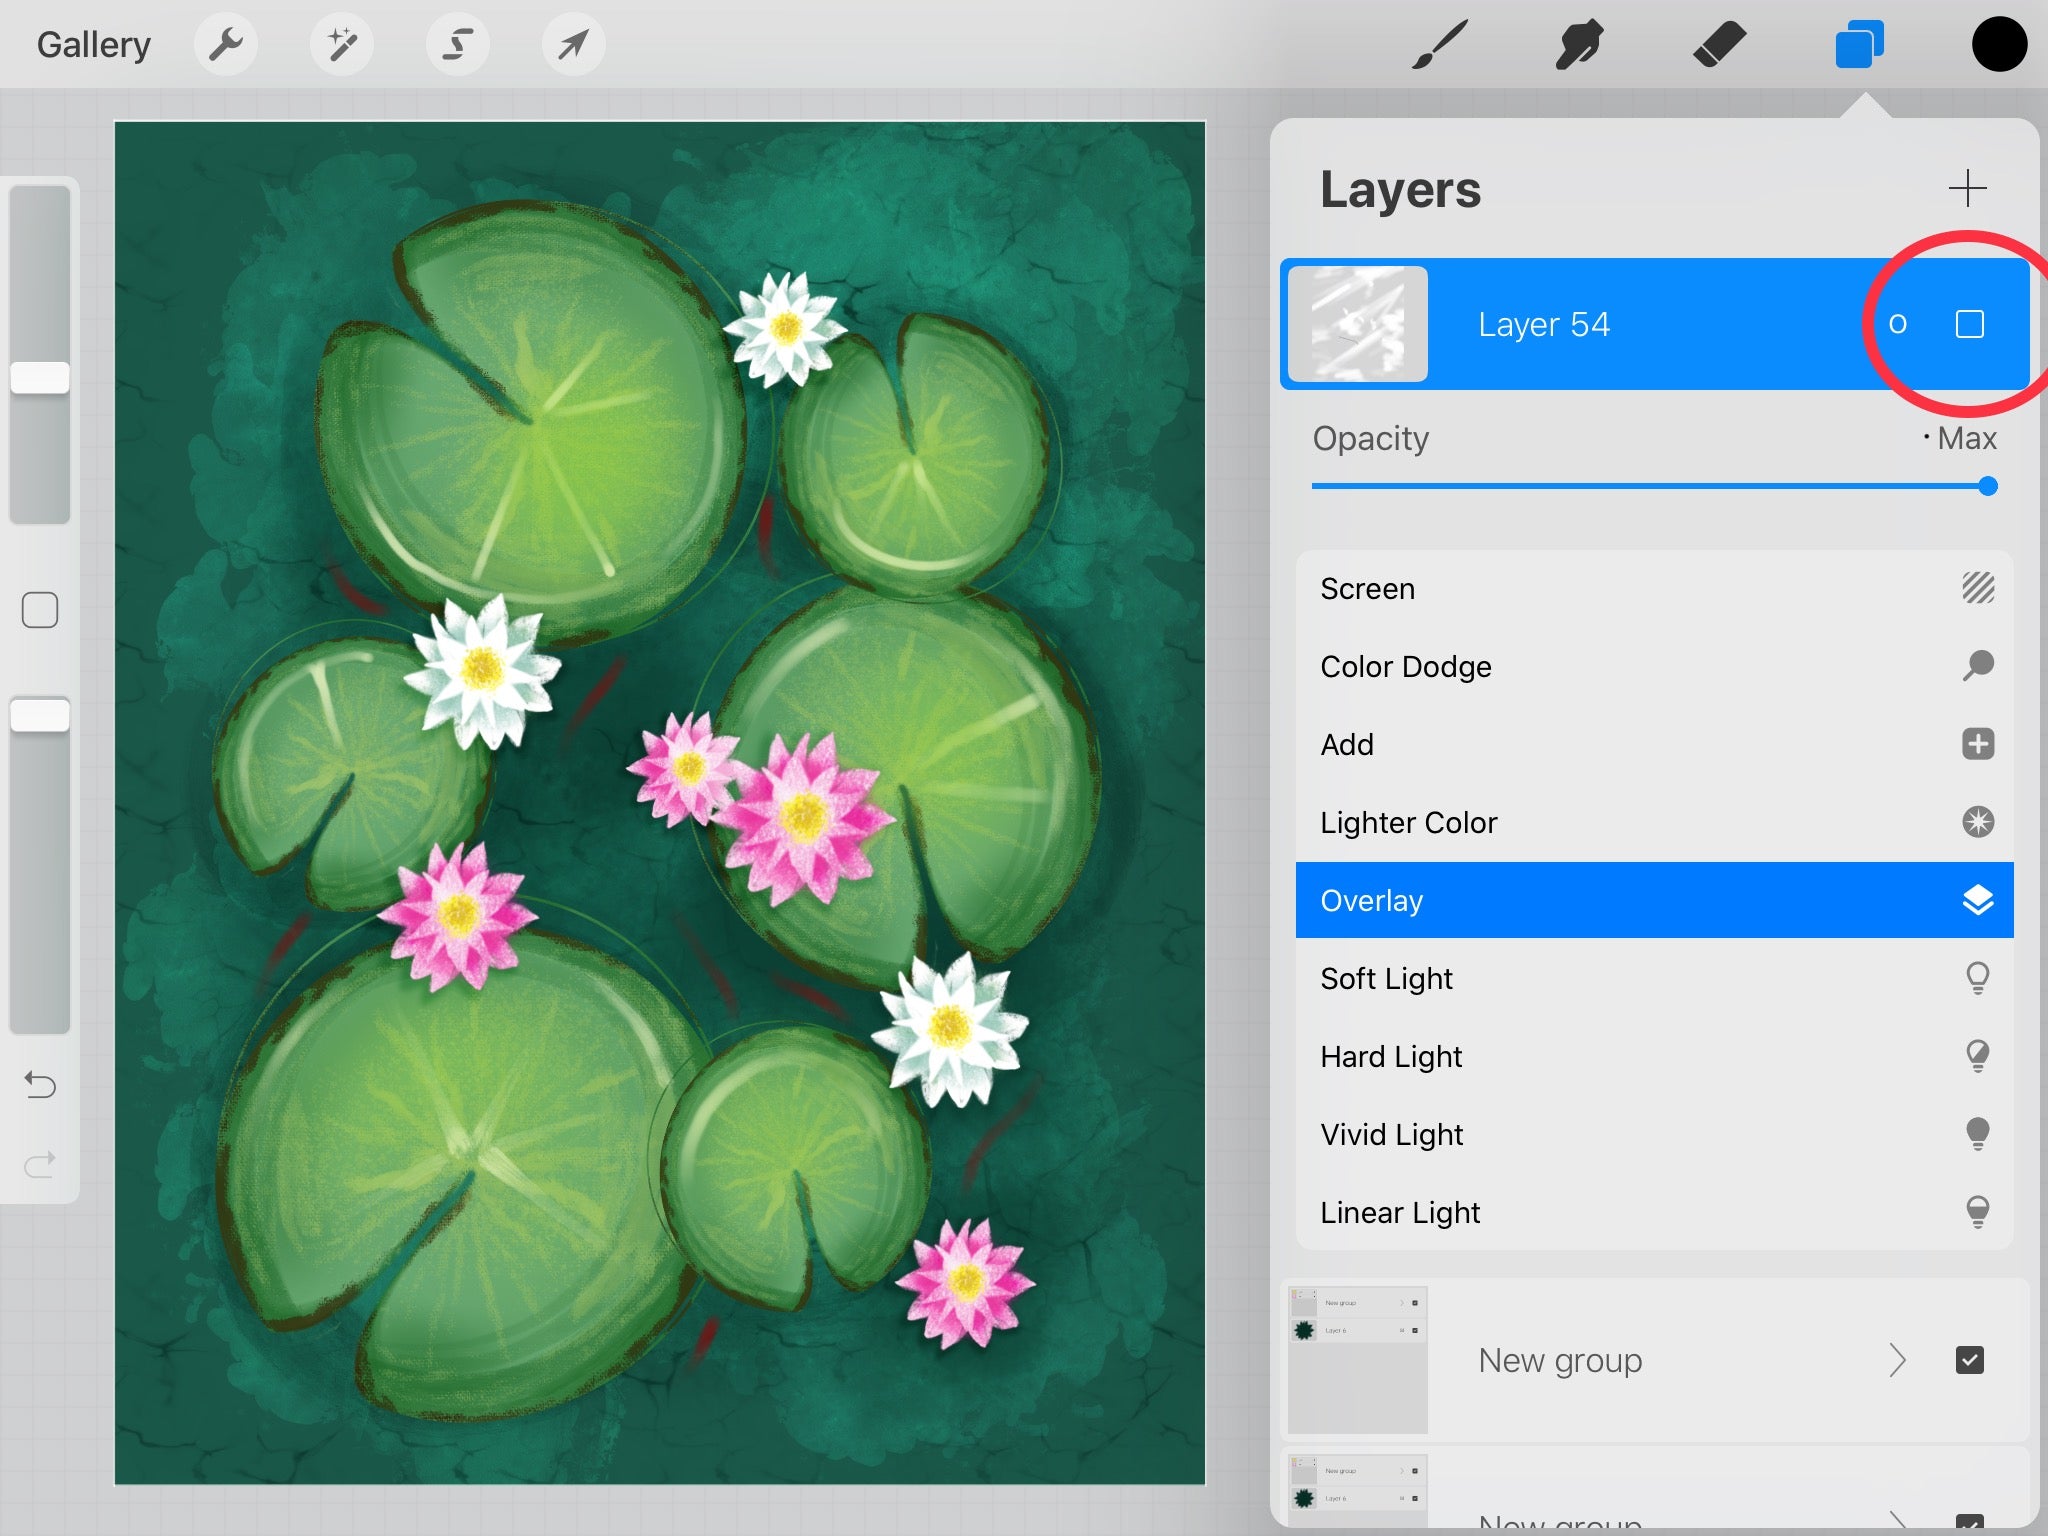Select the Selection S tool
This screenshot has height=1536, width=2048.
(x=458, y=44)
